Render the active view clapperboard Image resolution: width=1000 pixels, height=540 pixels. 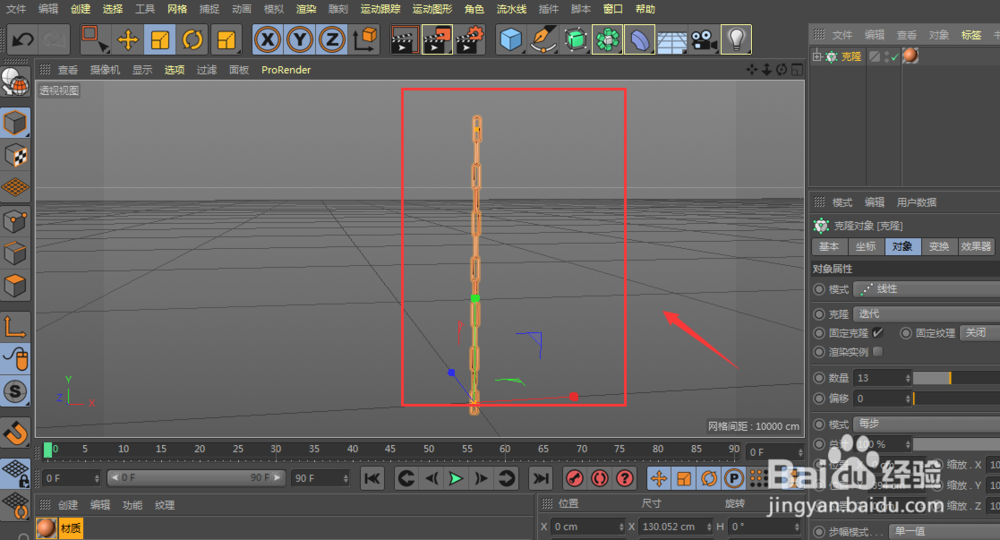tap(404, 40)
